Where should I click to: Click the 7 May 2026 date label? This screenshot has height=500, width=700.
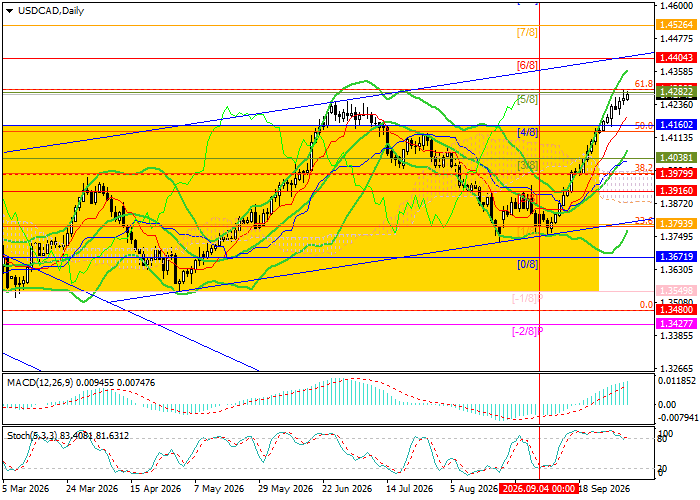click(218, 488)
